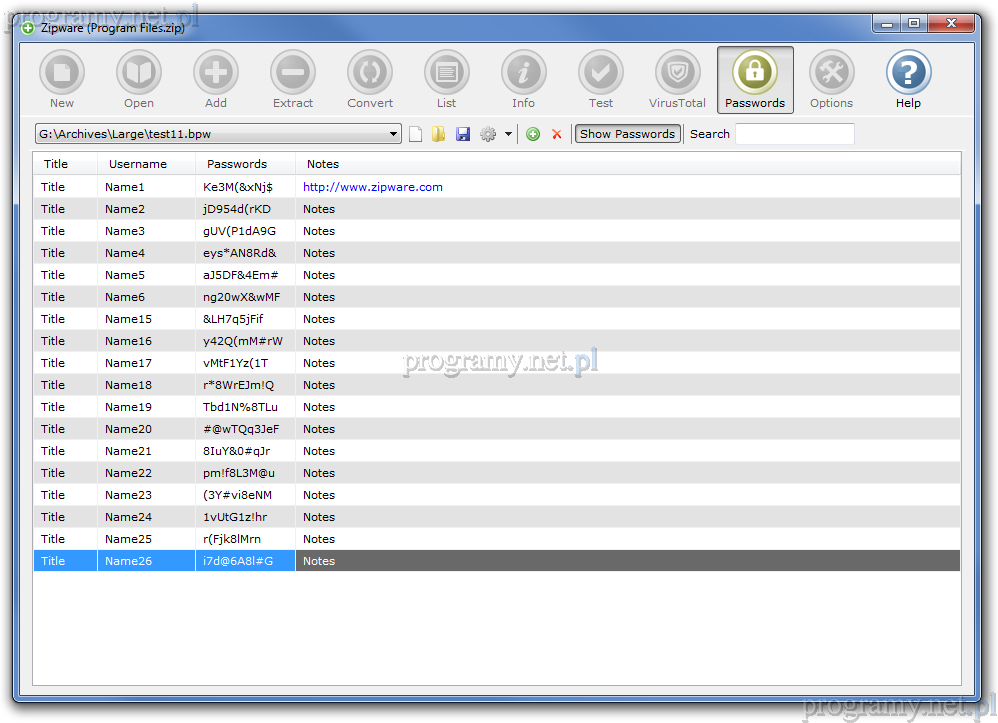Open the gear settings dropdown arrow

tap(508, 134)
